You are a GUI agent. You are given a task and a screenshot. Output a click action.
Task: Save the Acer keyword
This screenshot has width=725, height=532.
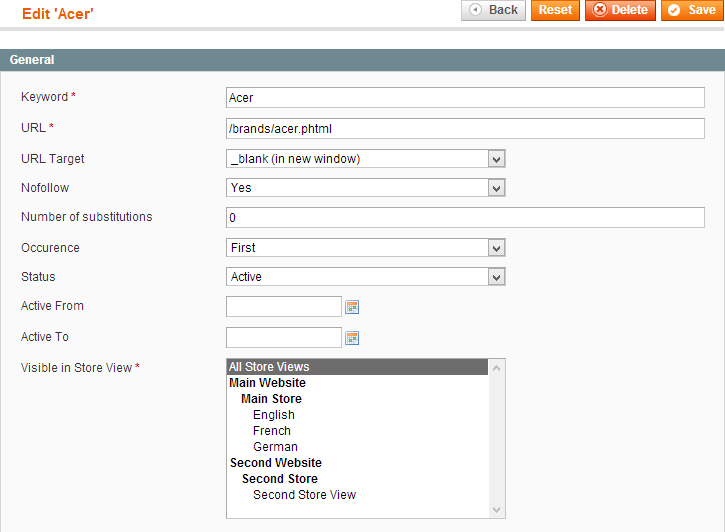pyautogui.click(x=692, y=10)
